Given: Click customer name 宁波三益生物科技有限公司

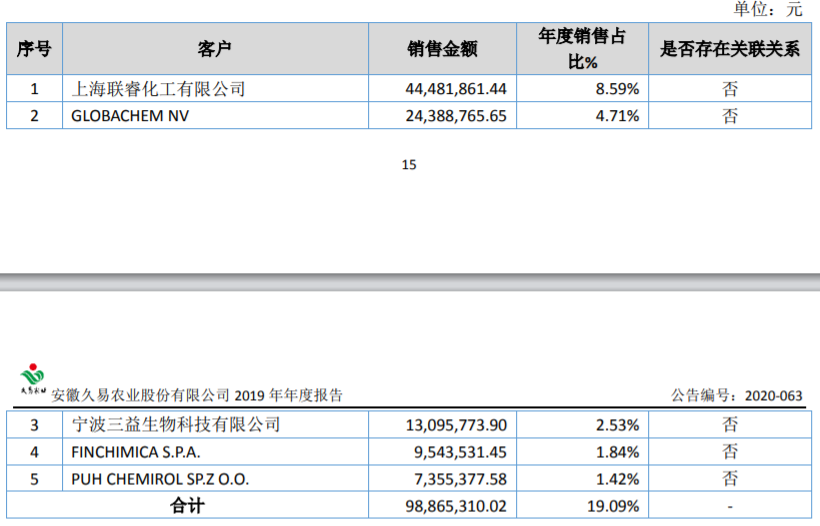Looking at the screenshot, I should coord(176,425).
